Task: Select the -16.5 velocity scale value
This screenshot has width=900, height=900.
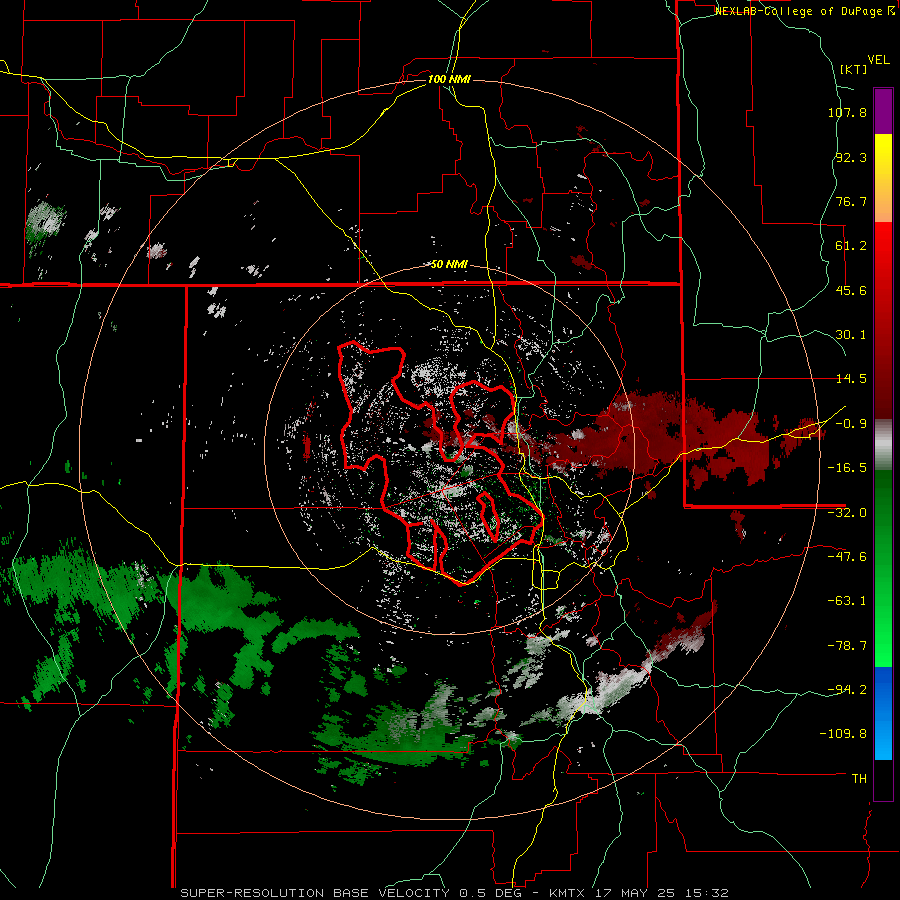Action: [x=847, y=468]
